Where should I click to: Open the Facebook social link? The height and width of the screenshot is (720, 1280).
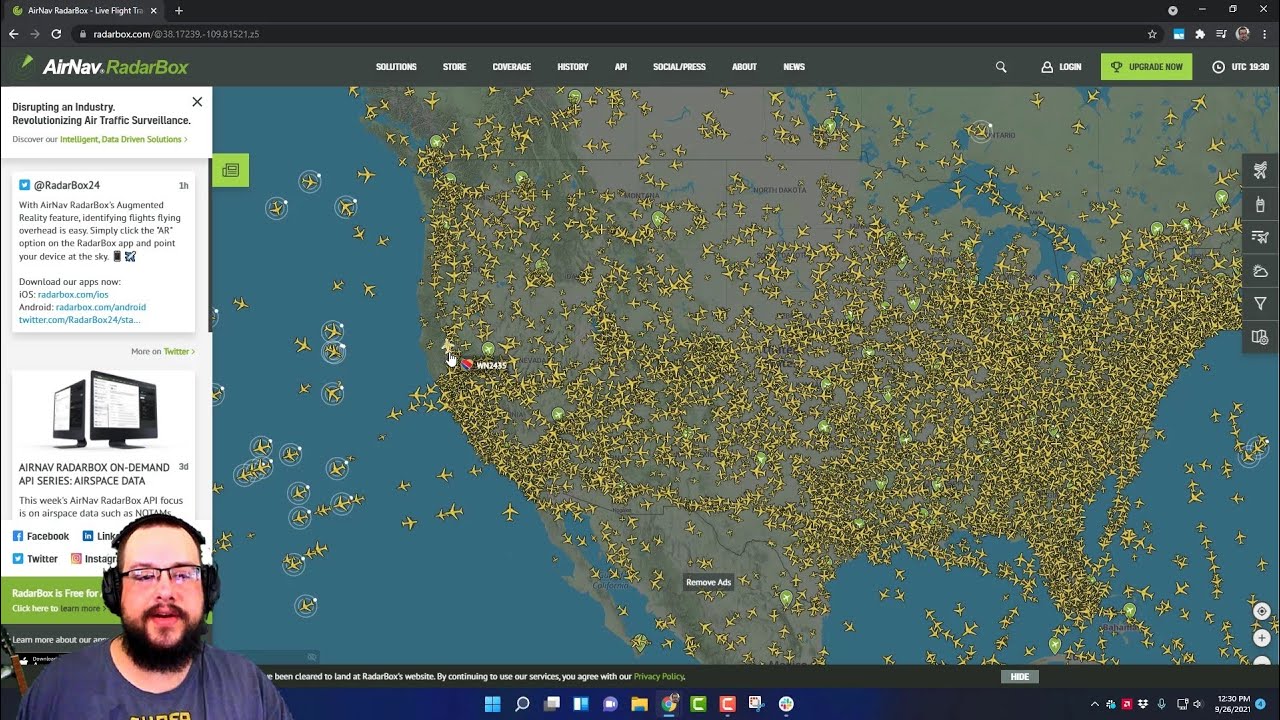(x=41, y=536)
